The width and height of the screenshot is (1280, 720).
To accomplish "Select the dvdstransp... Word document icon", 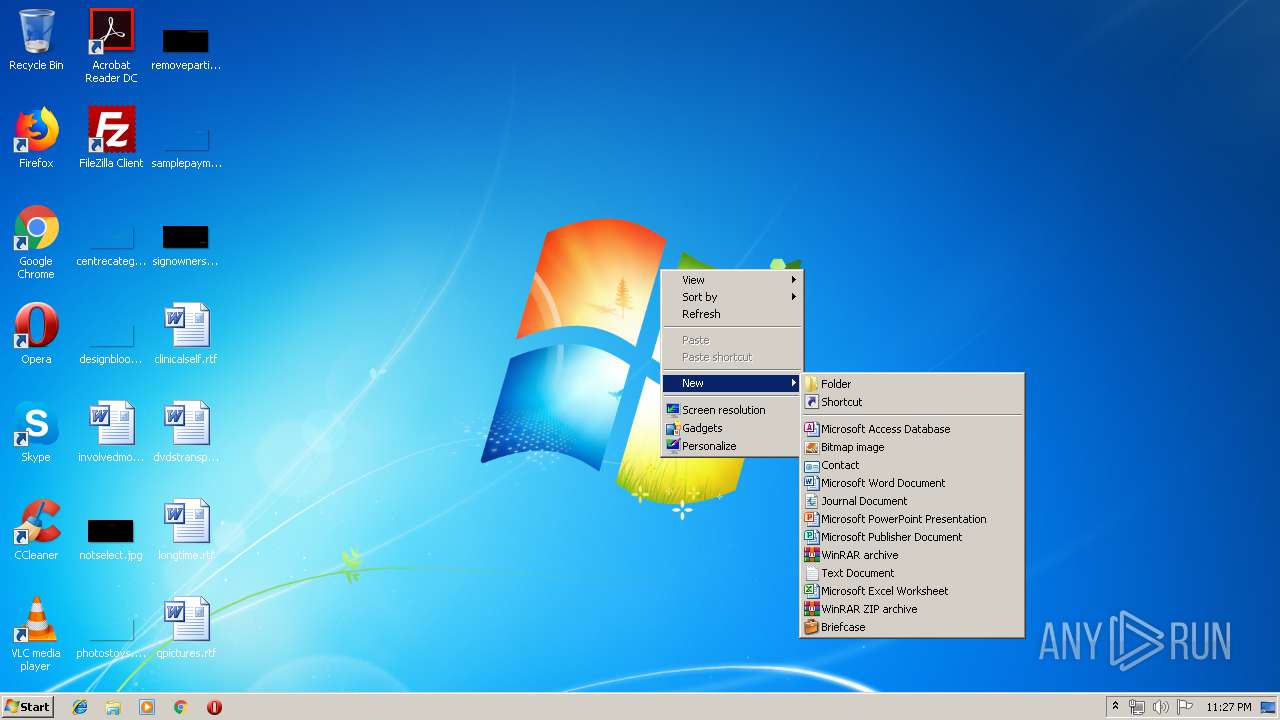I will point(186,432).
